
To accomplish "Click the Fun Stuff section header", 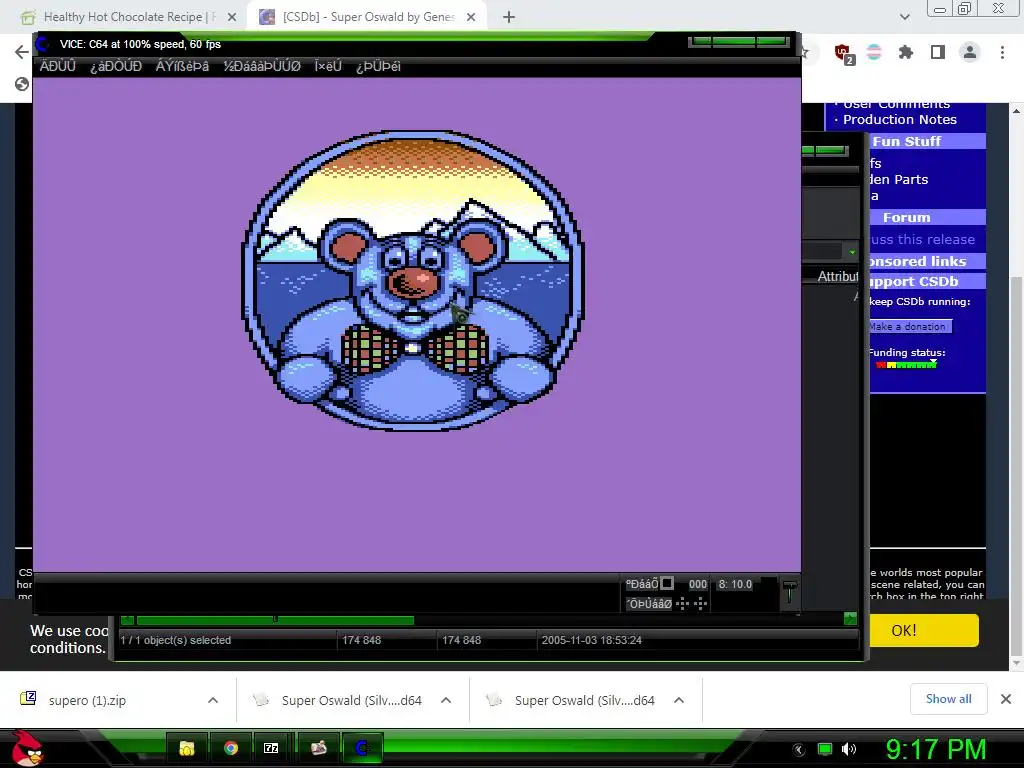I will (927, 141).
